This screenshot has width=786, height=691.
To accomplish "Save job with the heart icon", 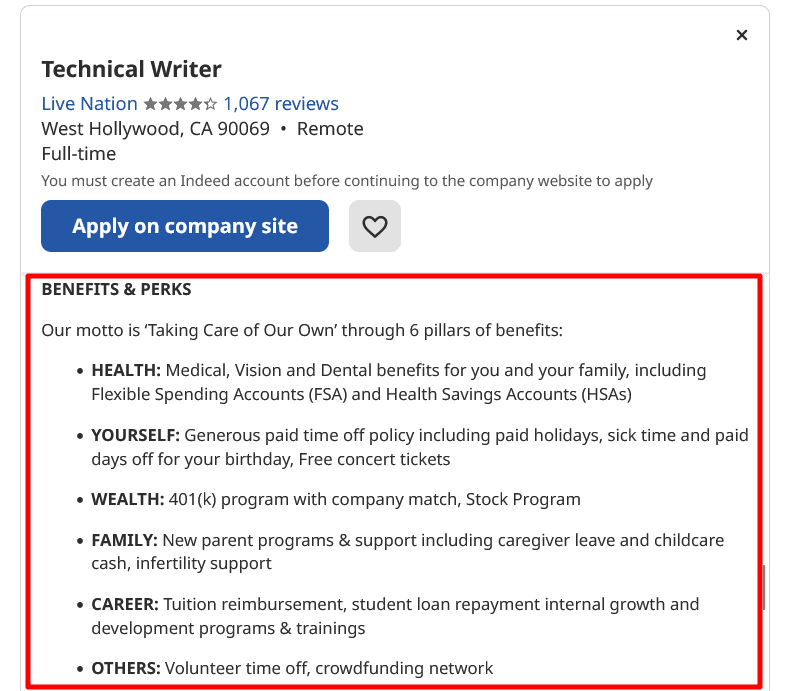I will (x=374, y=226).
